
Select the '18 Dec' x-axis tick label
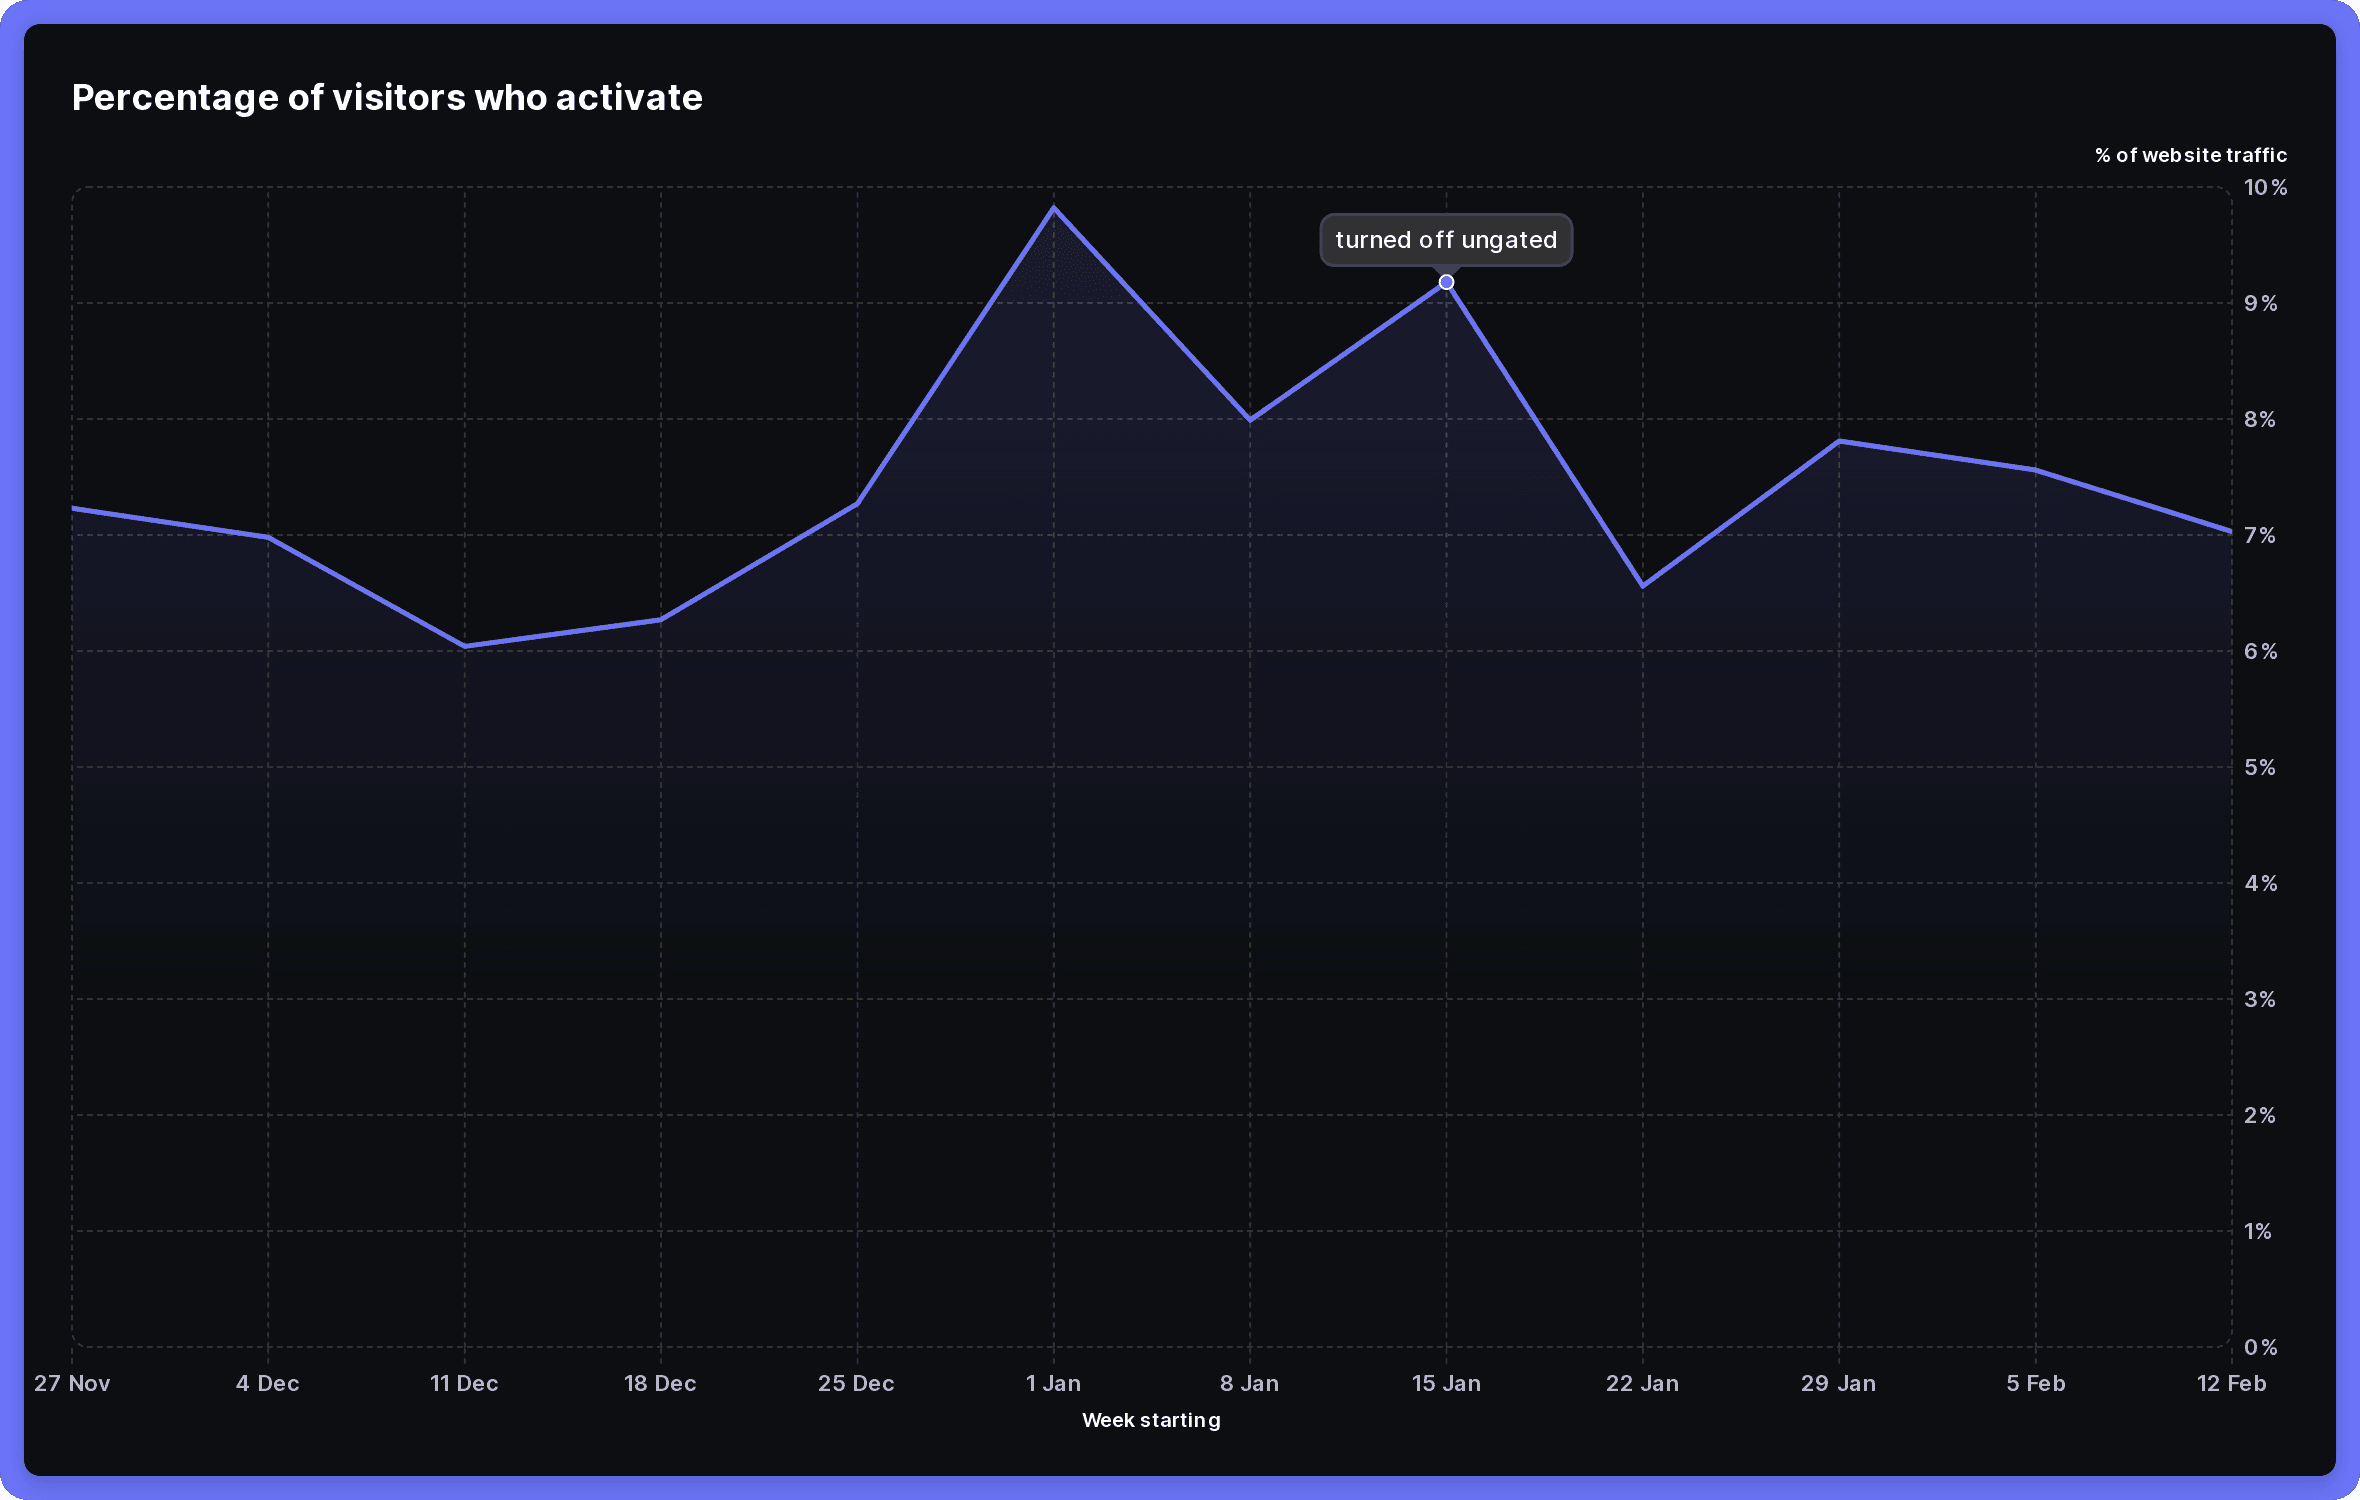(660, 1383)
